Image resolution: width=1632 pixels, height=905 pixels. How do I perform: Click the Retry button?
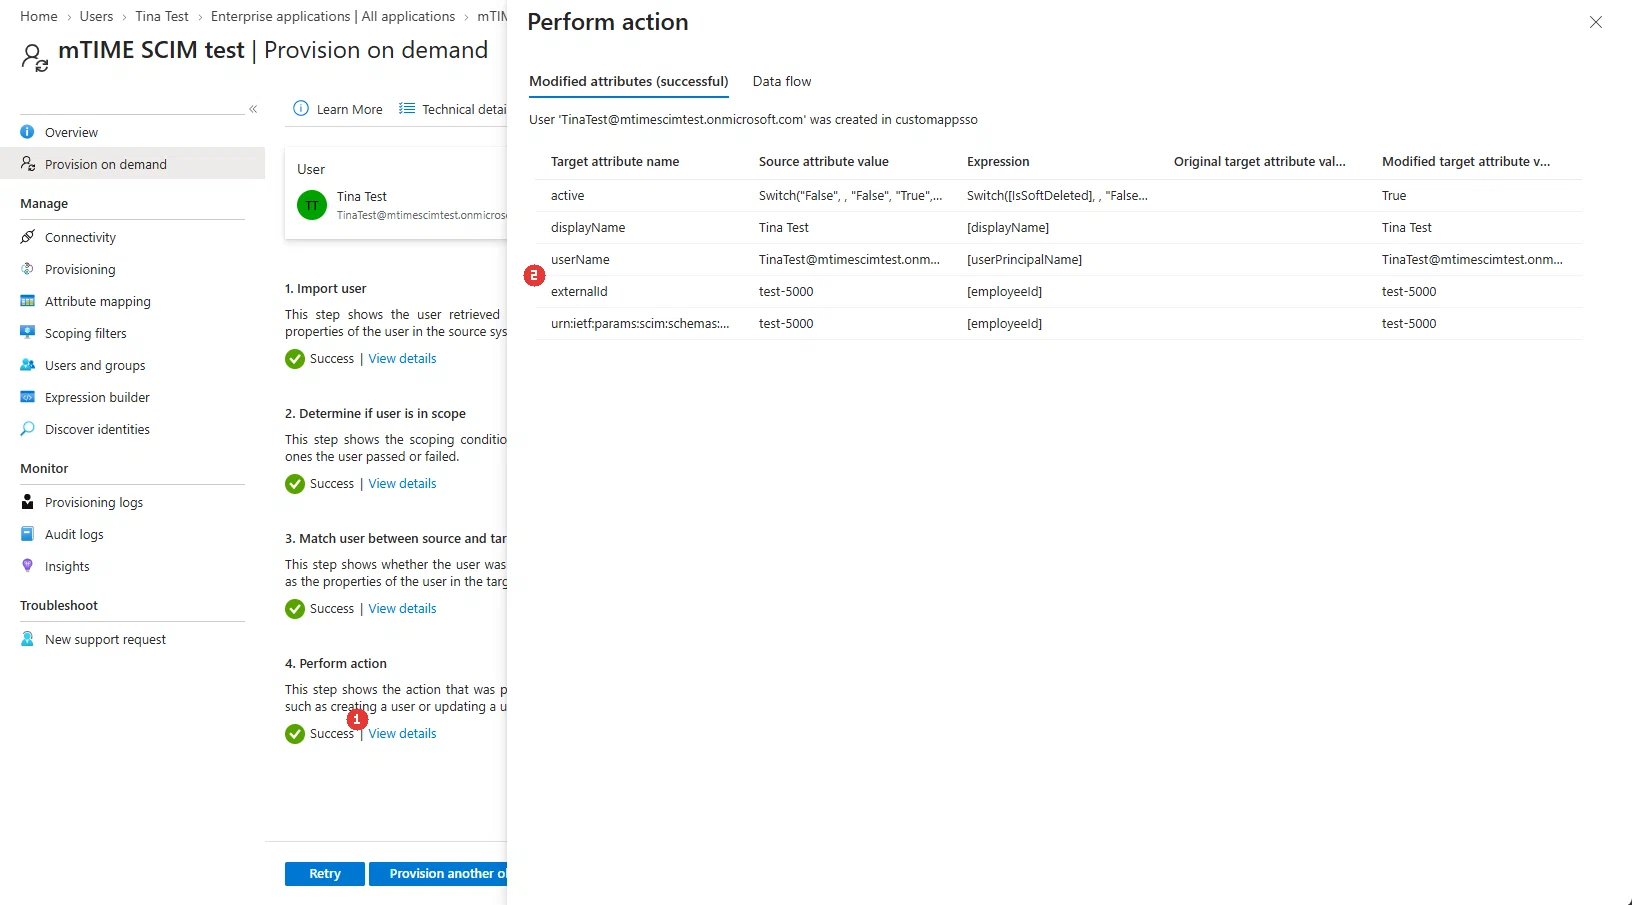tap(325, 874)
